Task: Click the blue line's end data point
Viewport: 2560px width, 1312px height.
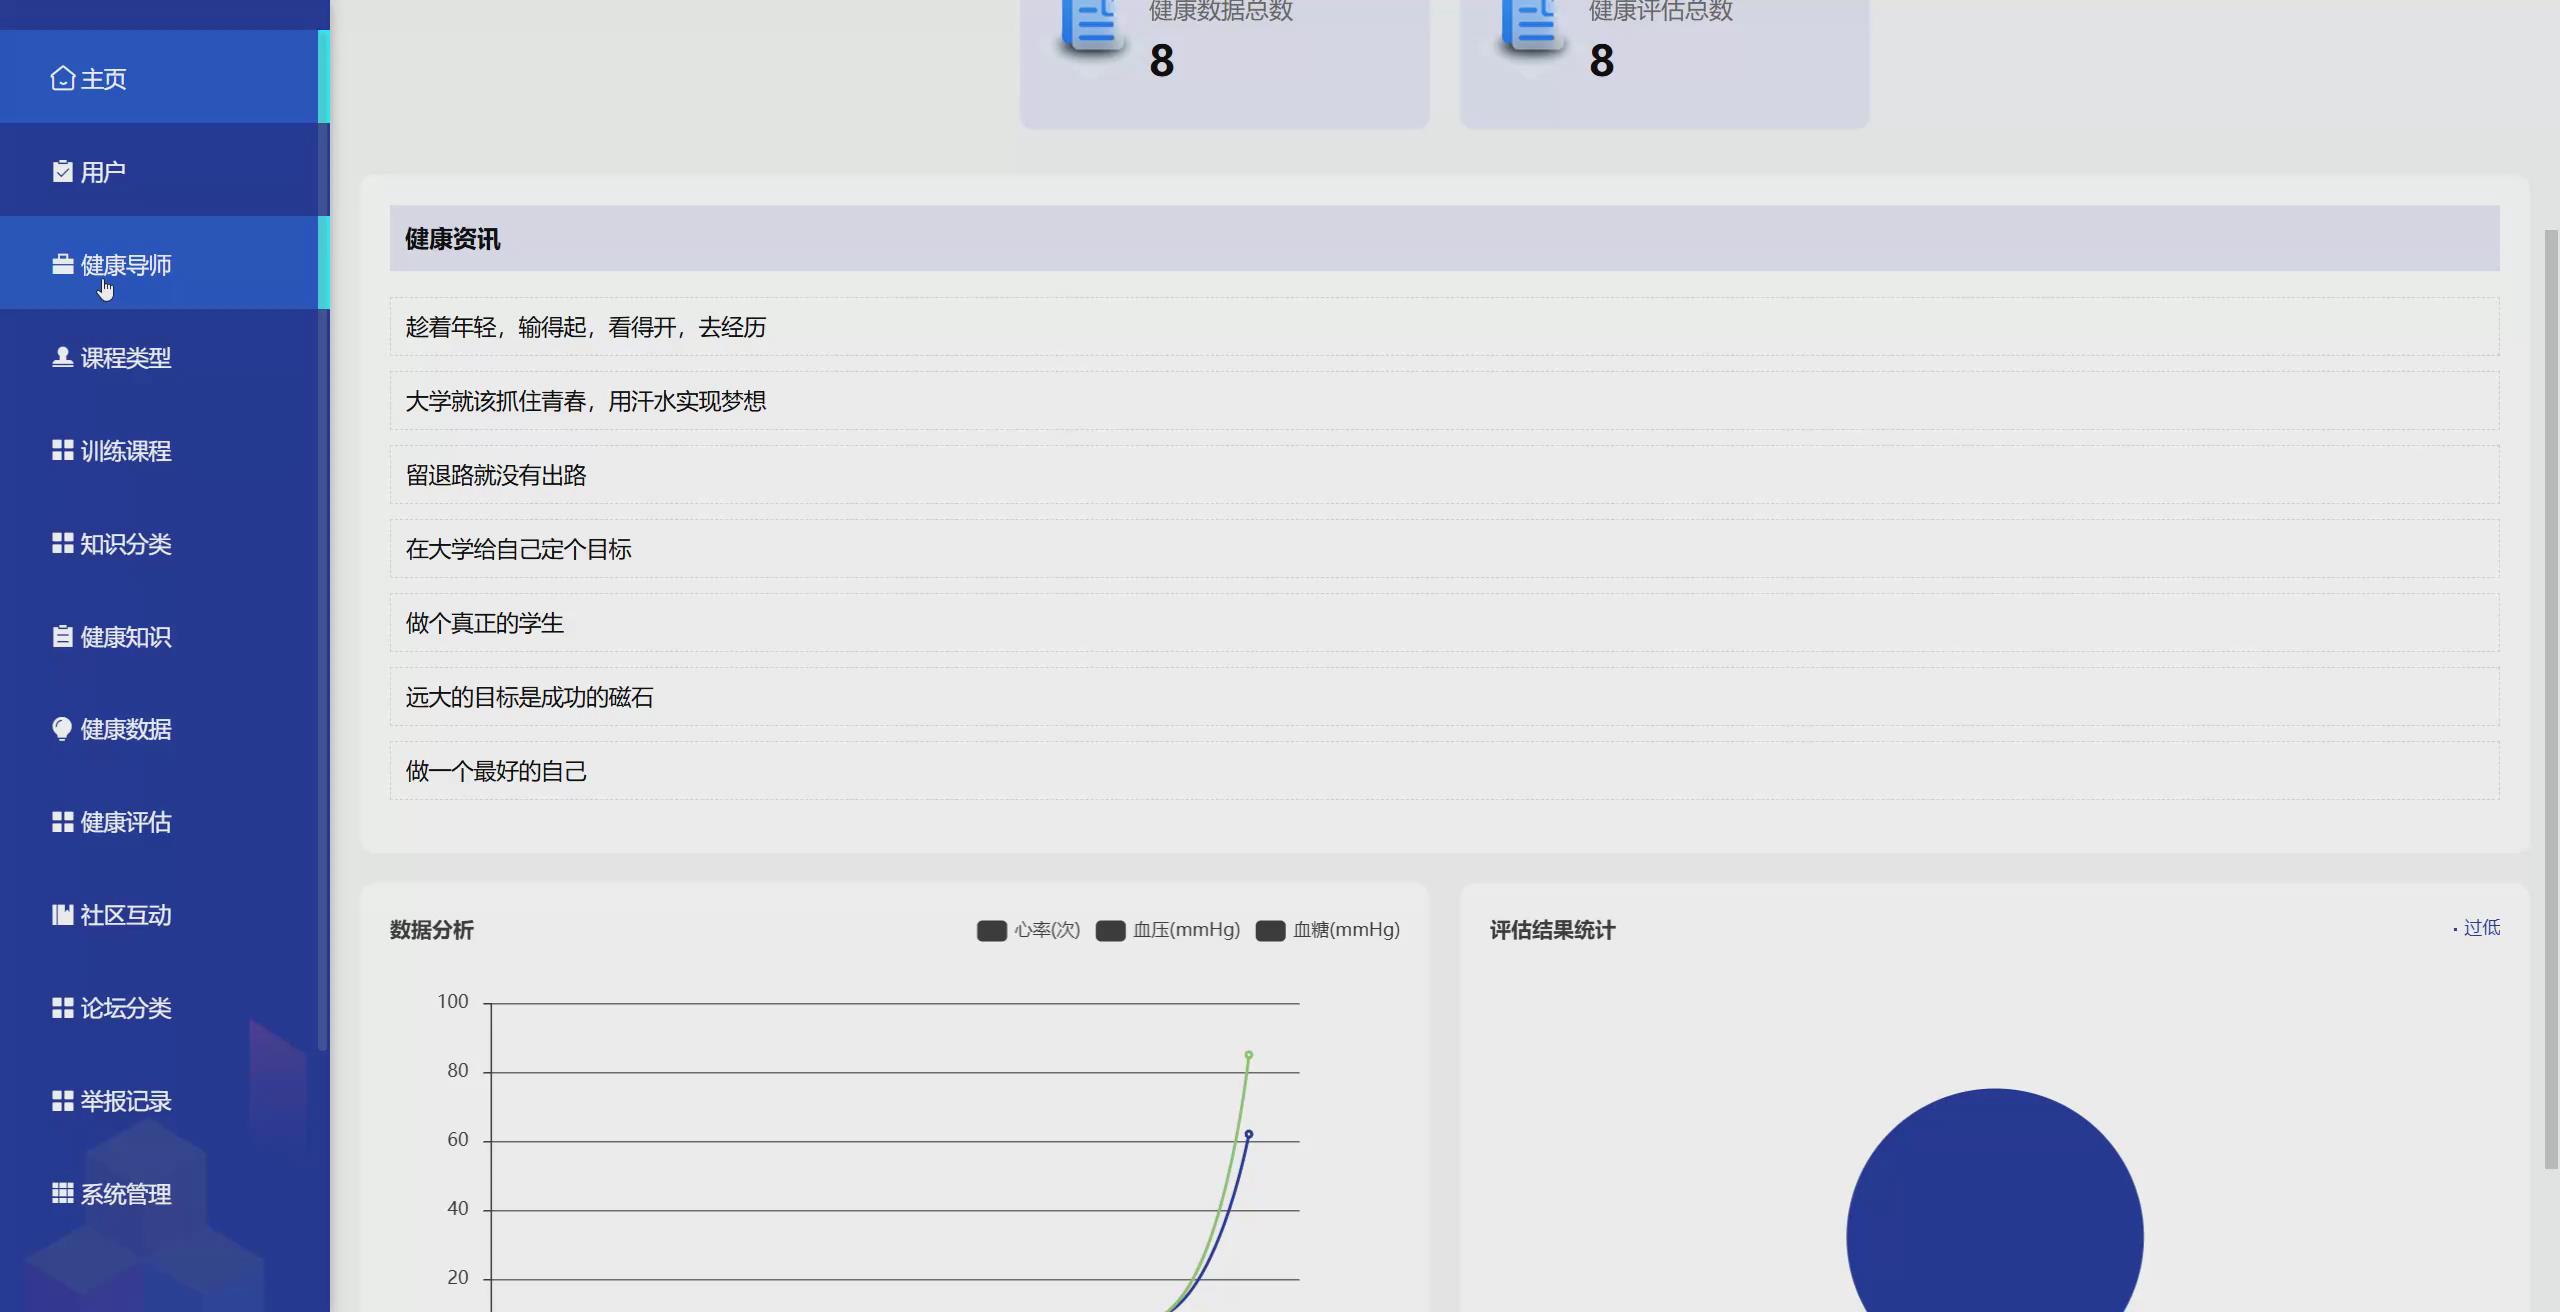Action: 1249,1134
